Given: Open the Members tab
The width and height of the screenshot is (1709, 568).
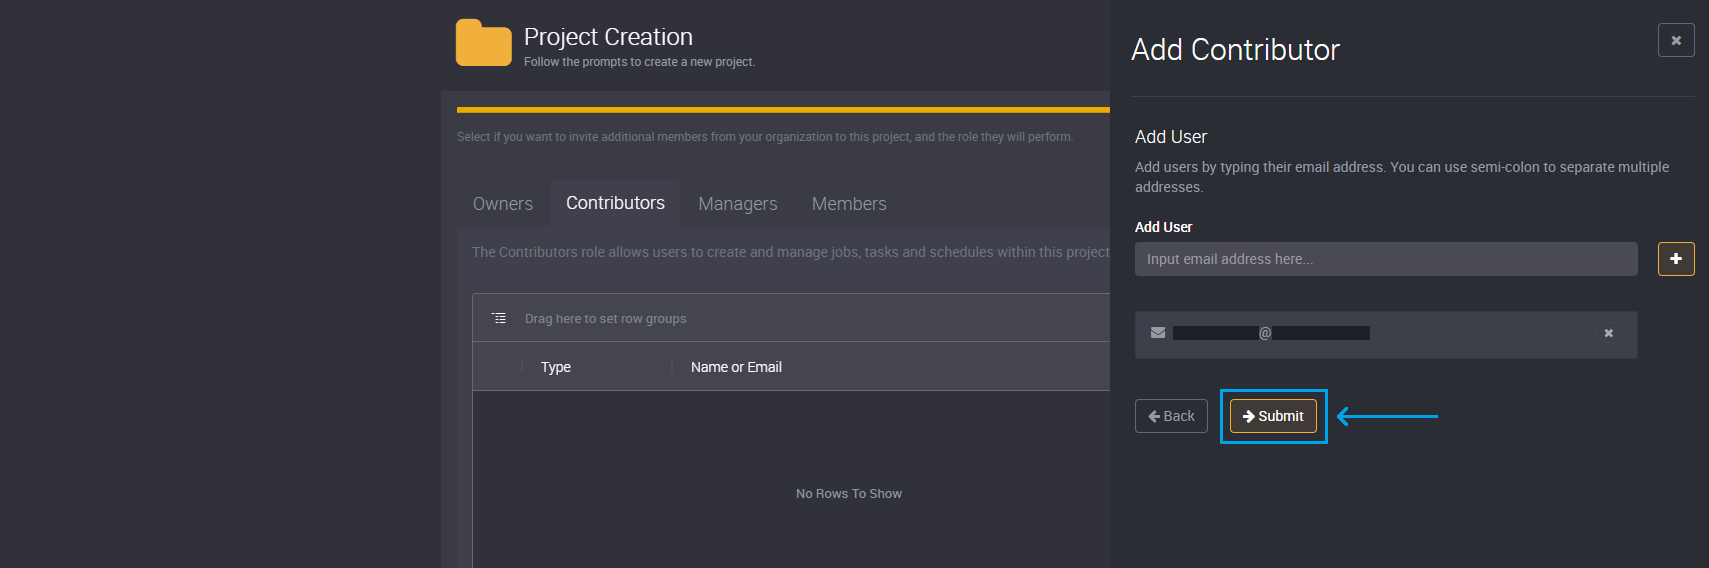Looking at the screenshot, I should tap(849, 204).
